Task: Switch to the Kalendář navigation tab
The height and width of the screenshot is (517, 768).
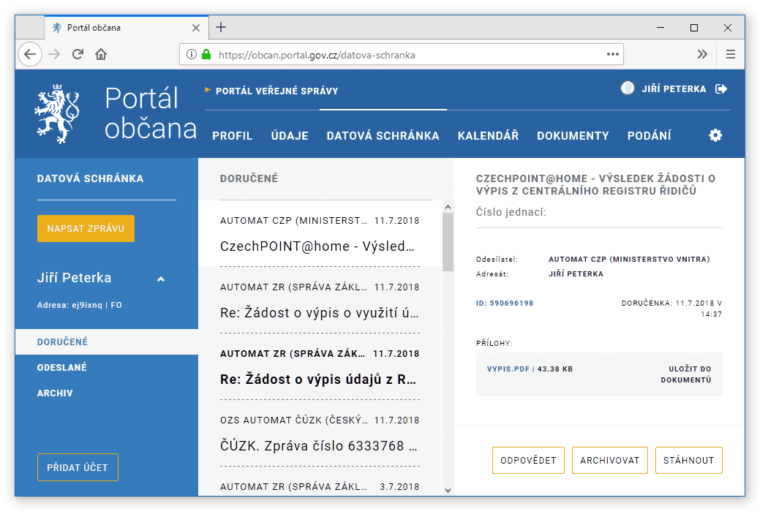Action: 488,136
